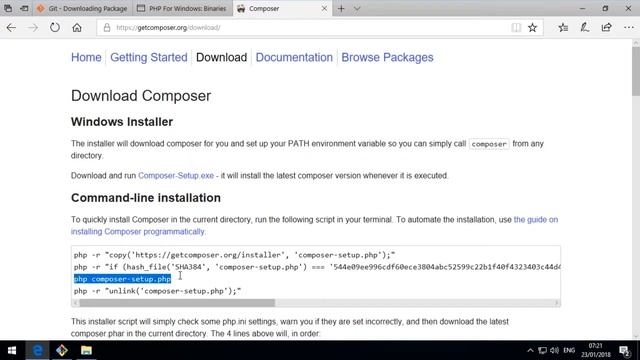Open the Home navigation link
Screen dimensions: 640x360
click(x=86, y=58)
